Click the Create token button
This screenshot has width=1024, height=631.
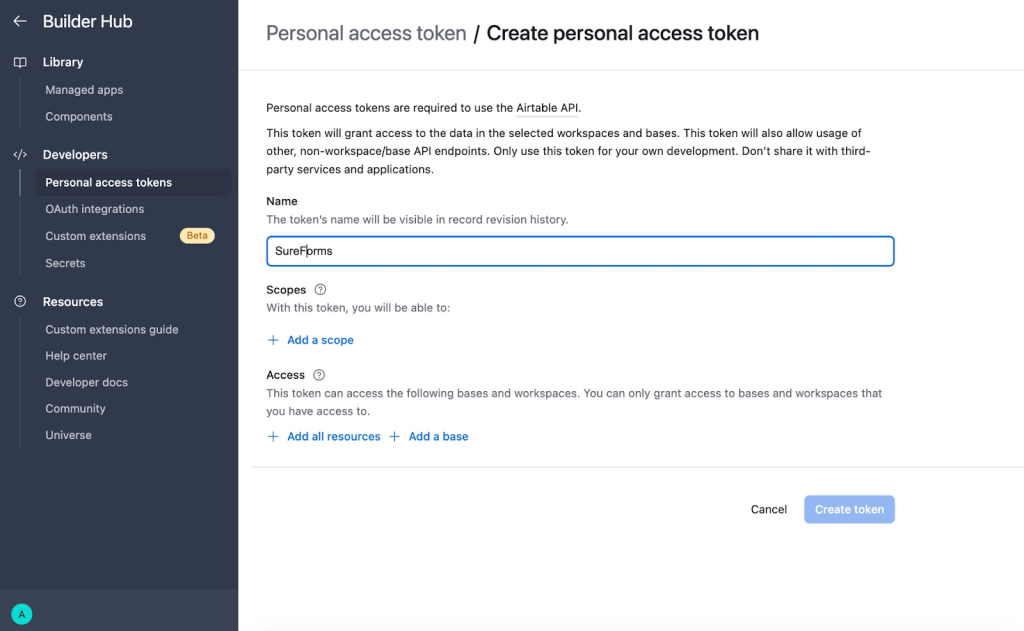click(x=849, y=509)
